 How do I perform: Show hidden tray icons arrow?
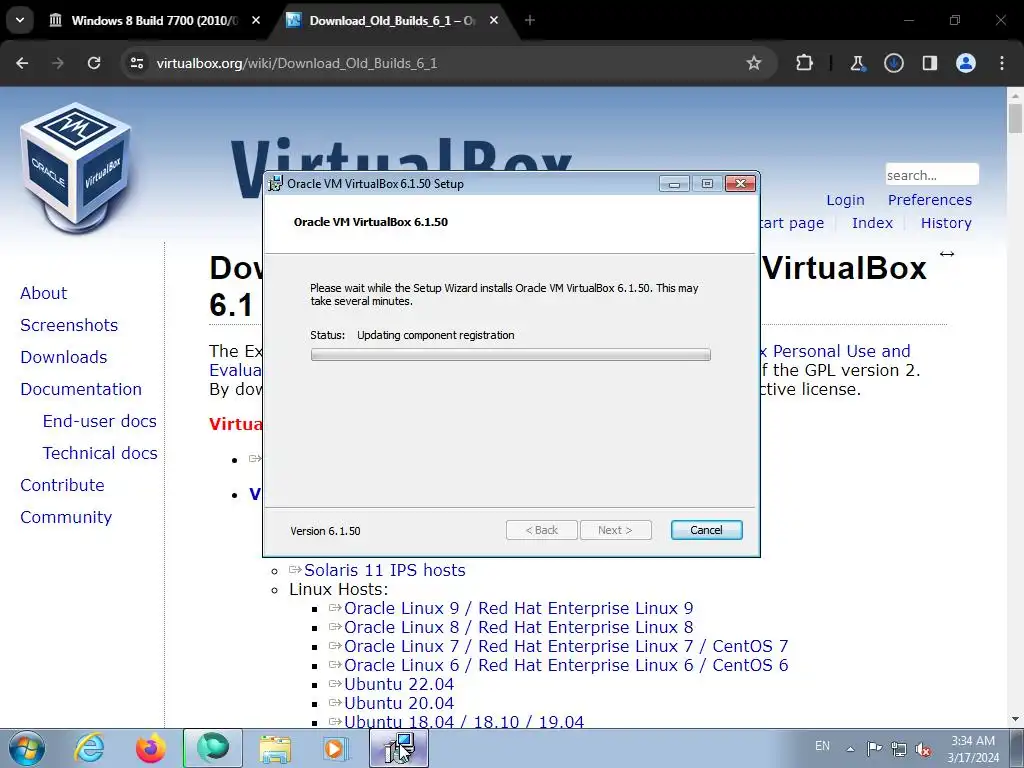tap(850, 749)
